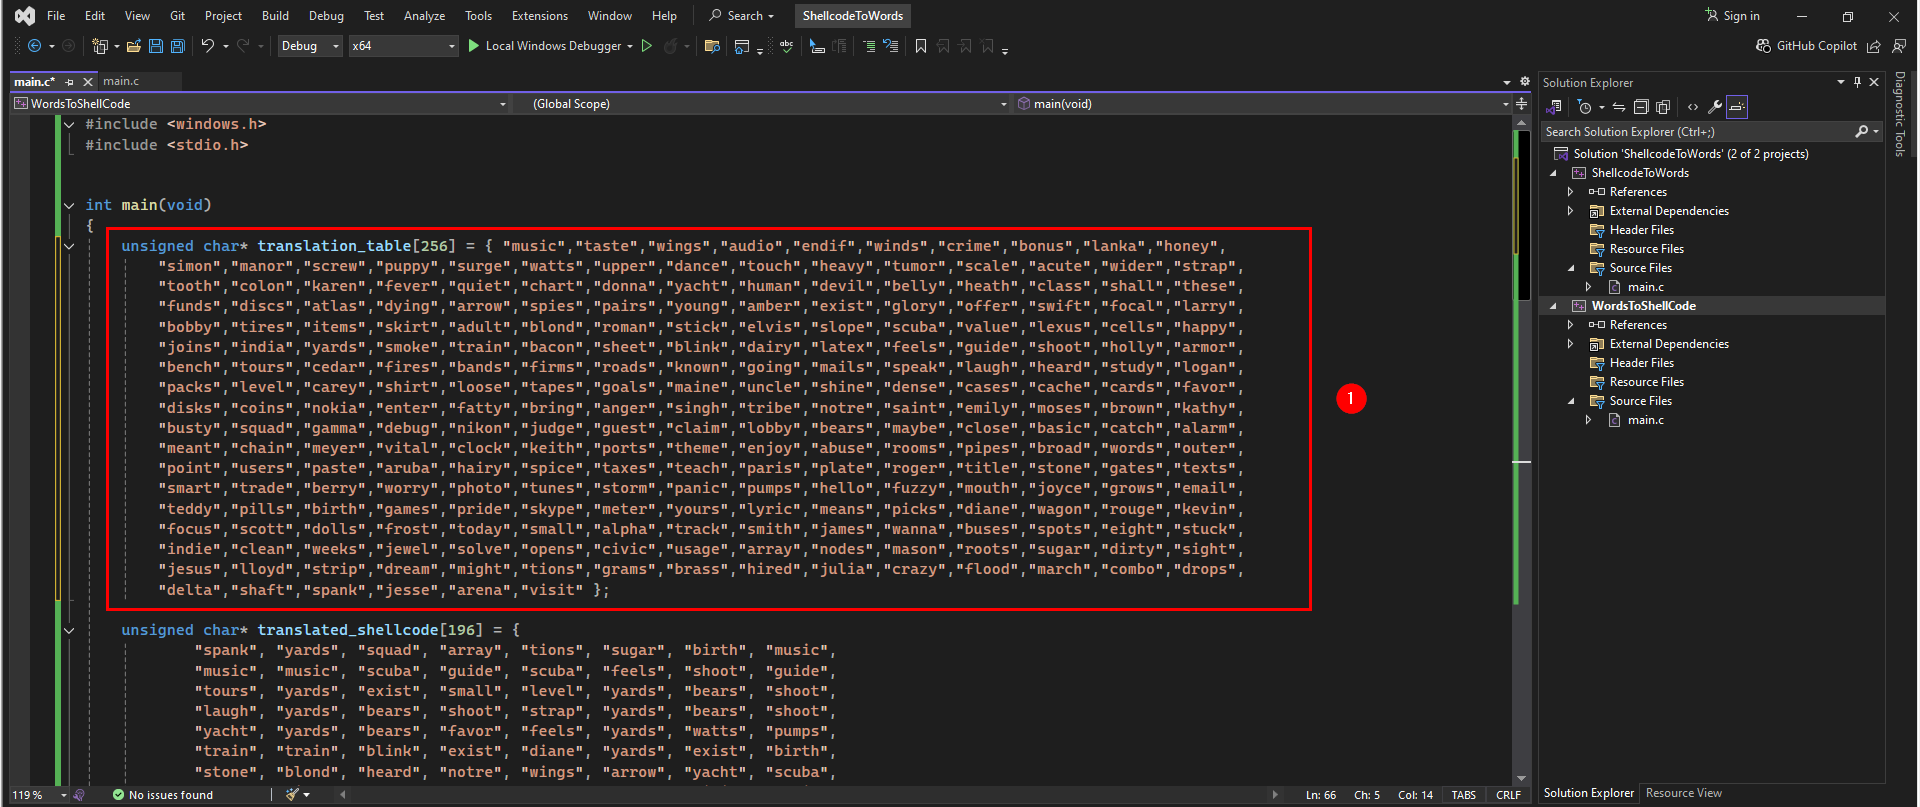Collapse the WordsToShellCode project node
Image resolution: width=1920 pixels, height=807 pixels.
click(x=1554, y=306)
